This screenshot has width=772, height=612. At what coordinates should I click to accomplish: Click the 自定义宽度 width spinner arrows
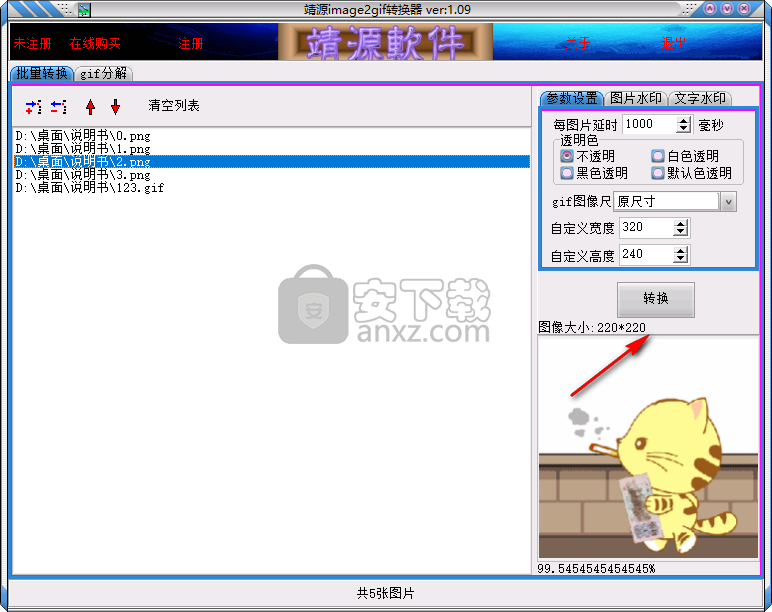(681, 228)
